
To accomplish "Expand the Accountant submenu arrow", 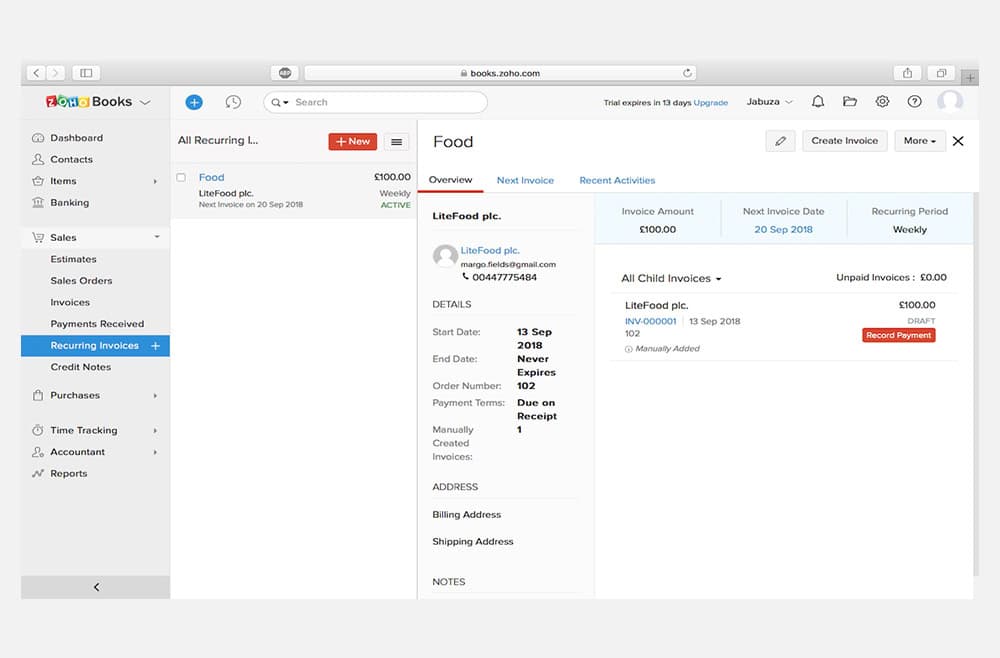I will [155, 453].
